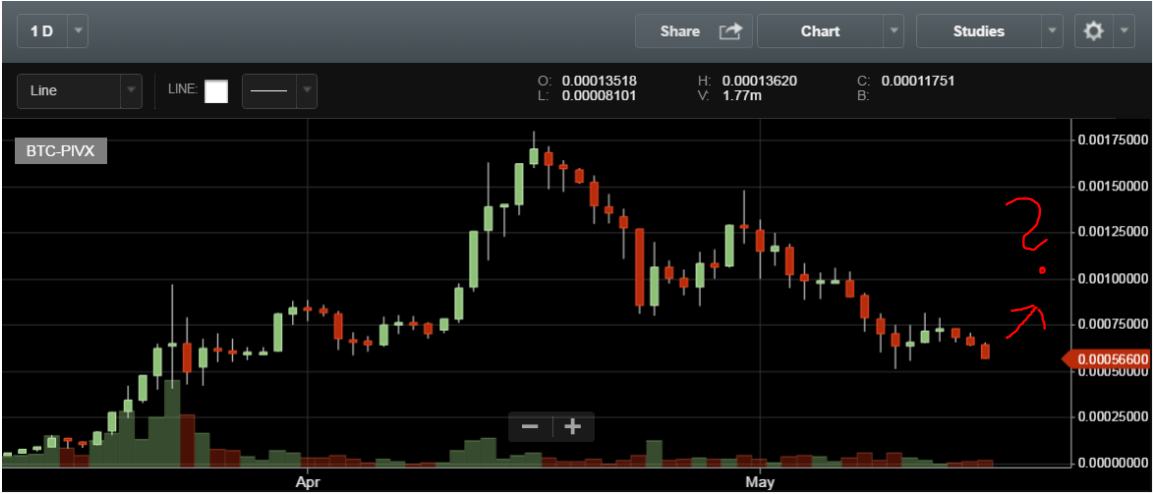The width and height of the screenshot is (1153, 494).
Task: Click the 0.00056600 current price tag
Action: click(x=1107, y=359)
